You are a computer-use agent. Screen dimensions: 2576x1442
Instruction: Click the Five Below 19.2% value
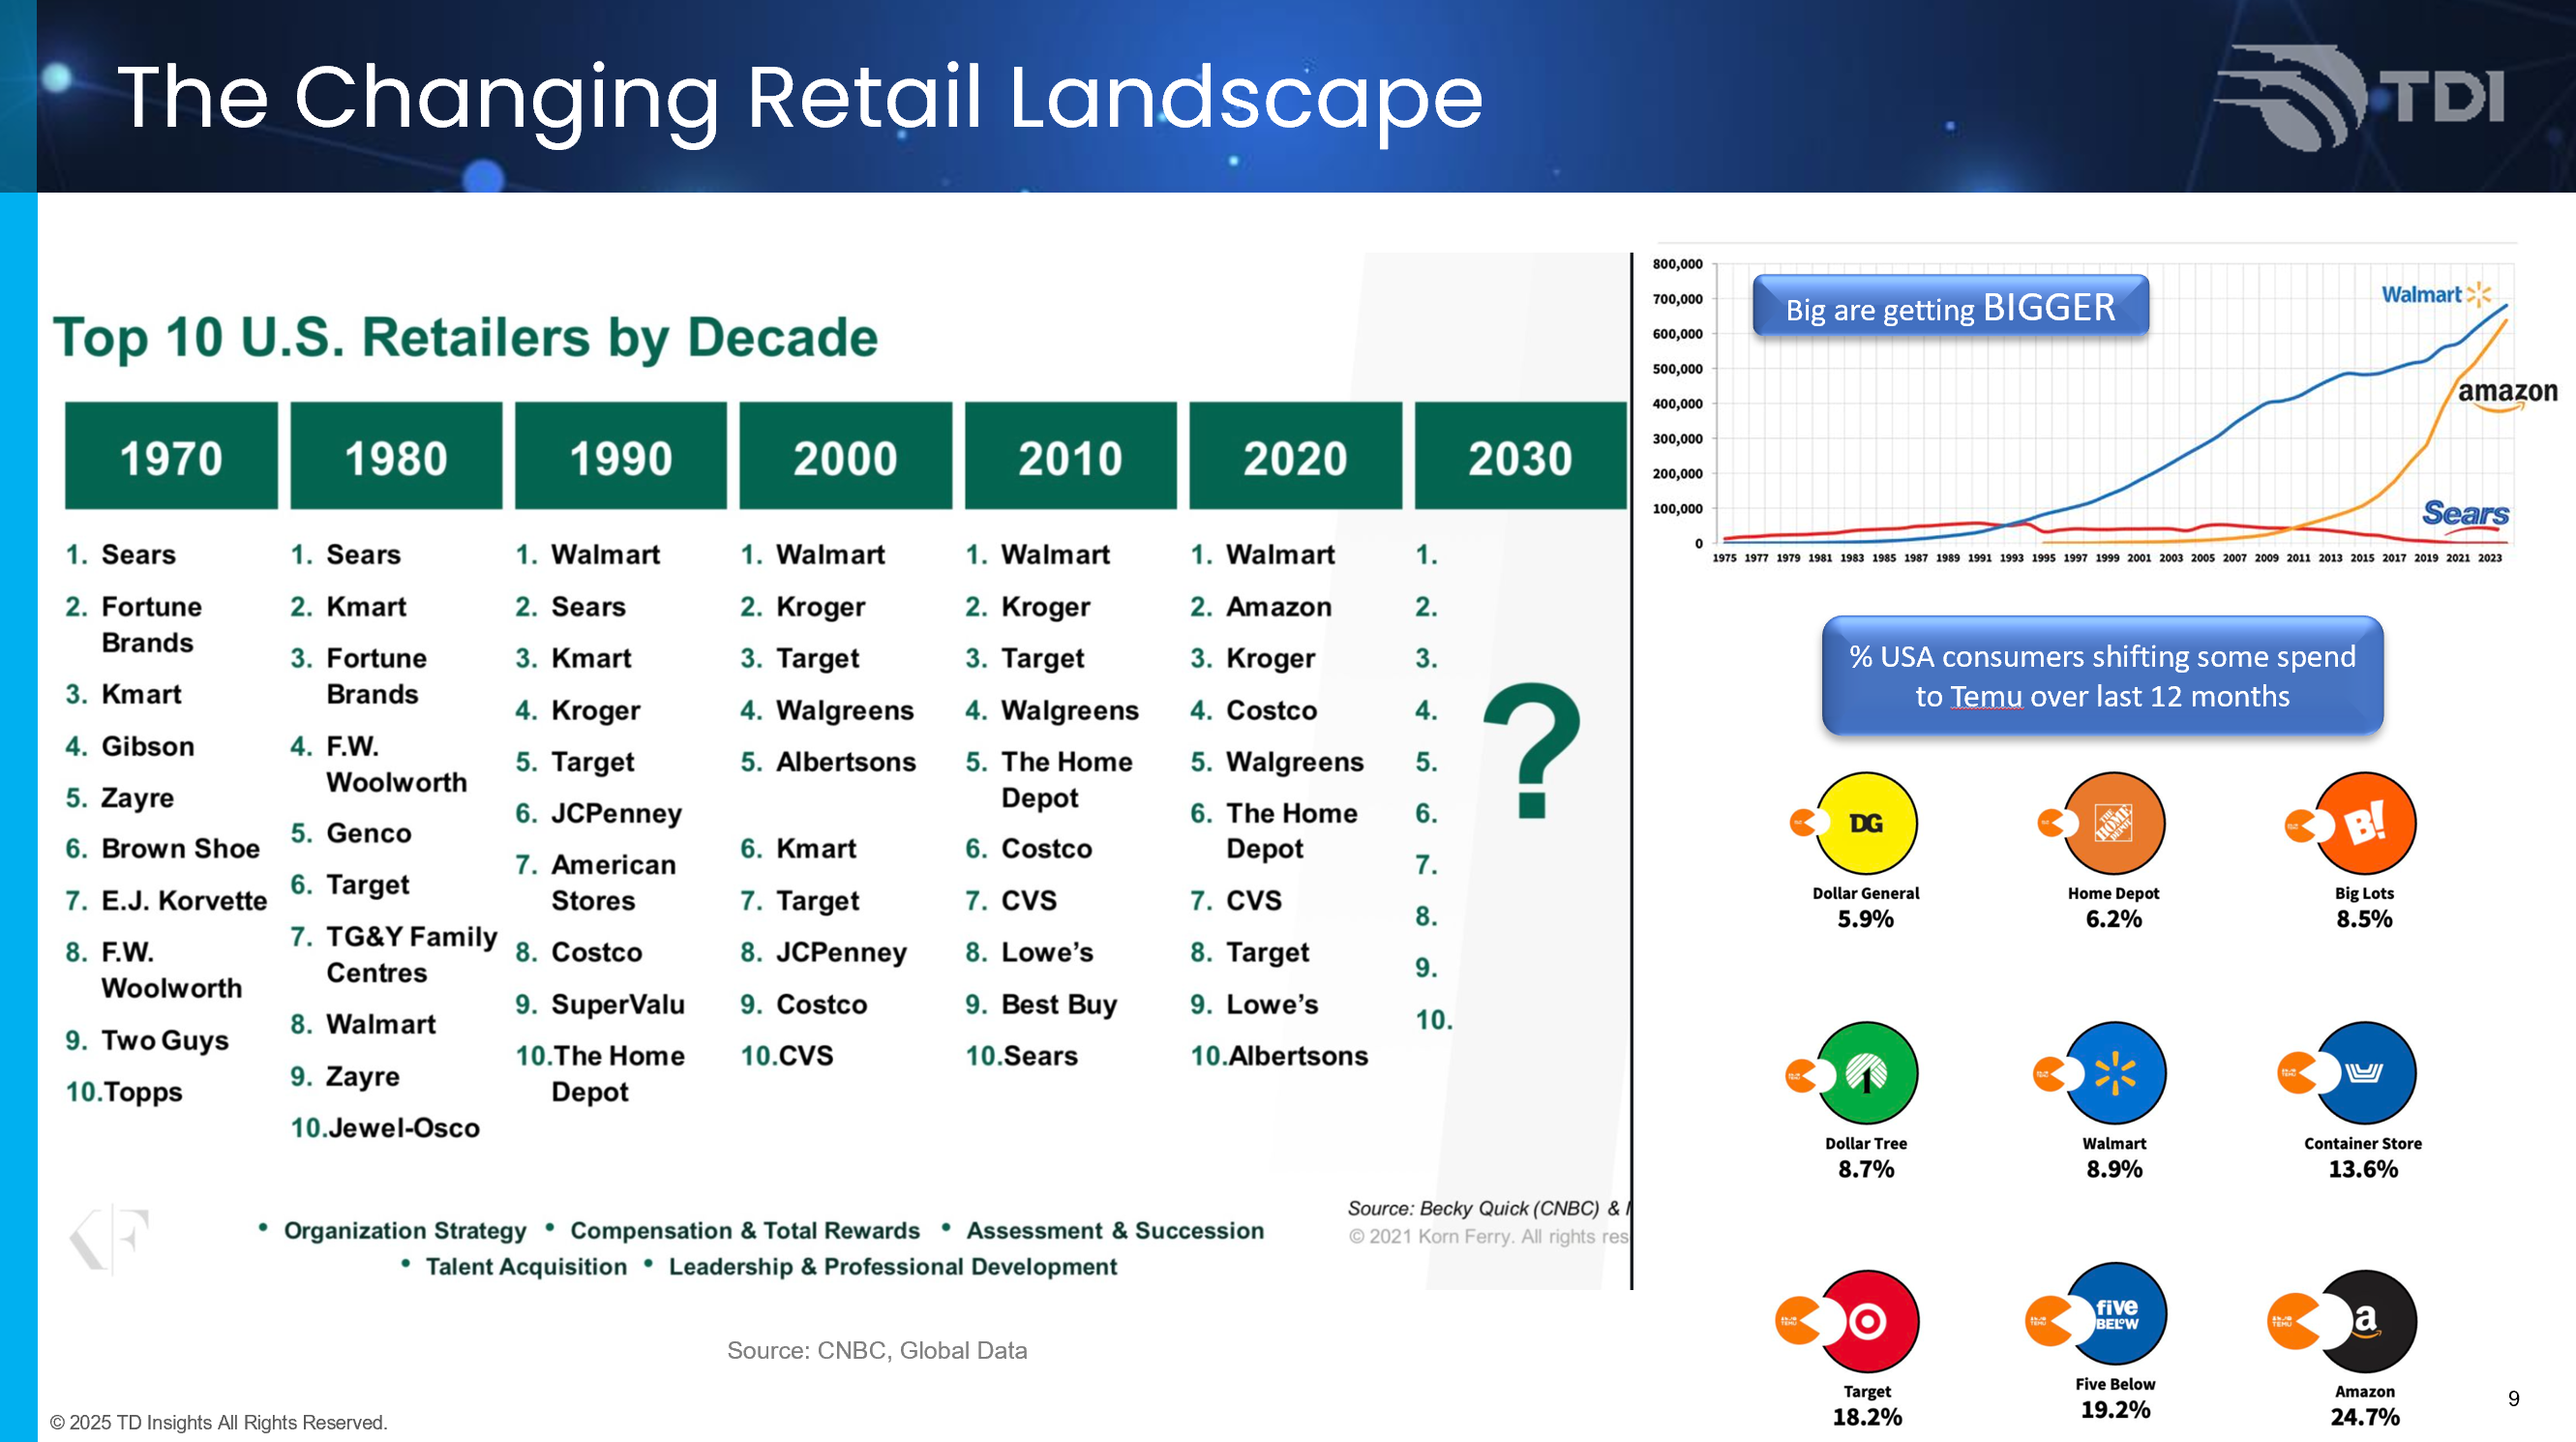click(x=2115, y=1410)
